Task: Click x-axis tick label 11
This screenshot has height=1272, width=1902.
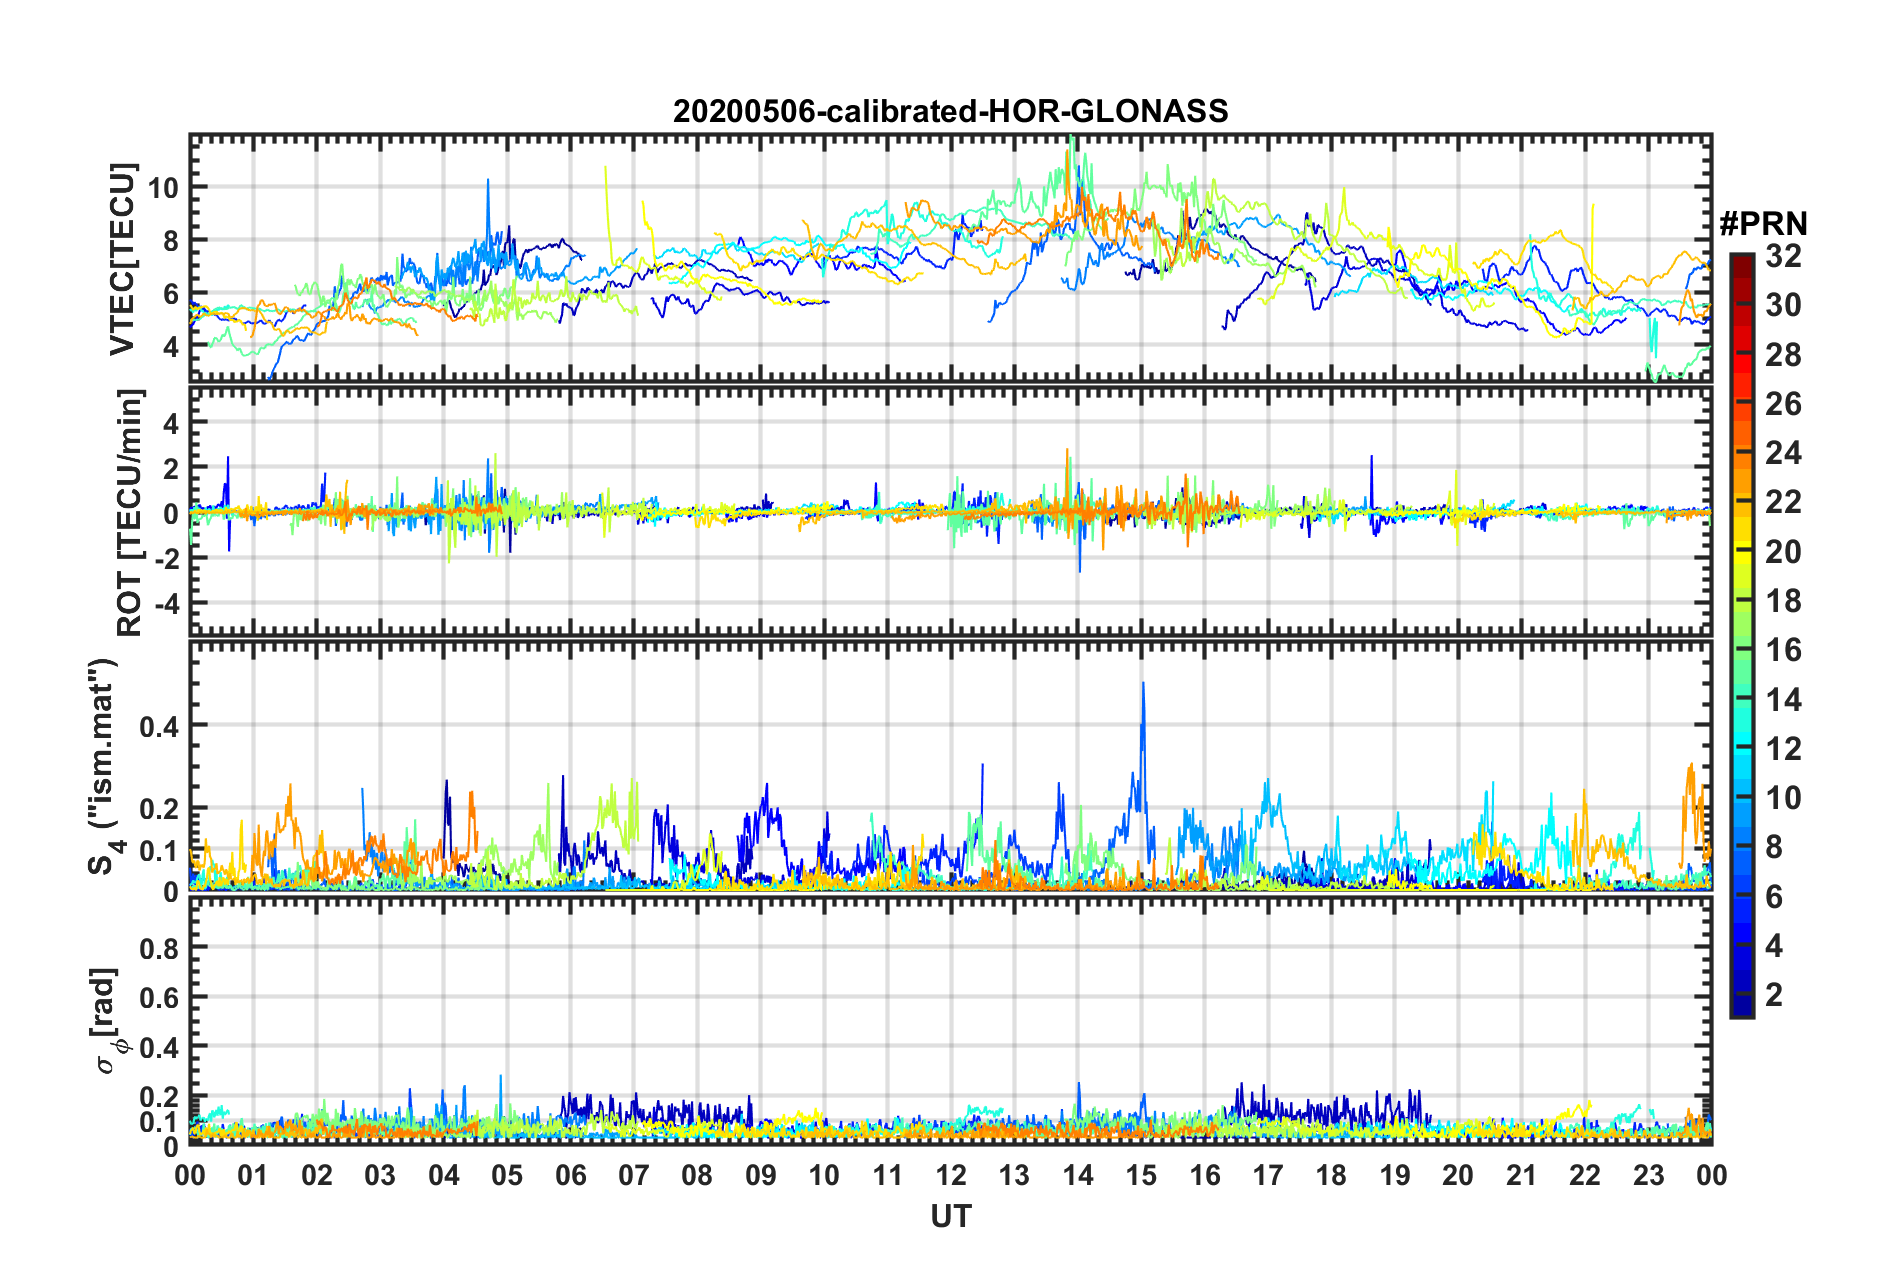Action: tap(888, 1175)
